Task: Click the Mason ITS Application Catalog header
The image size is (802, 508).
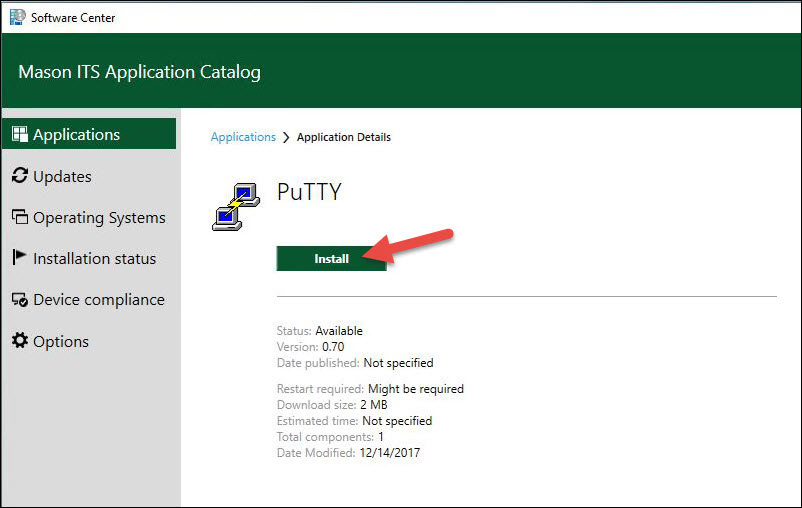Action: pos(139,72)
